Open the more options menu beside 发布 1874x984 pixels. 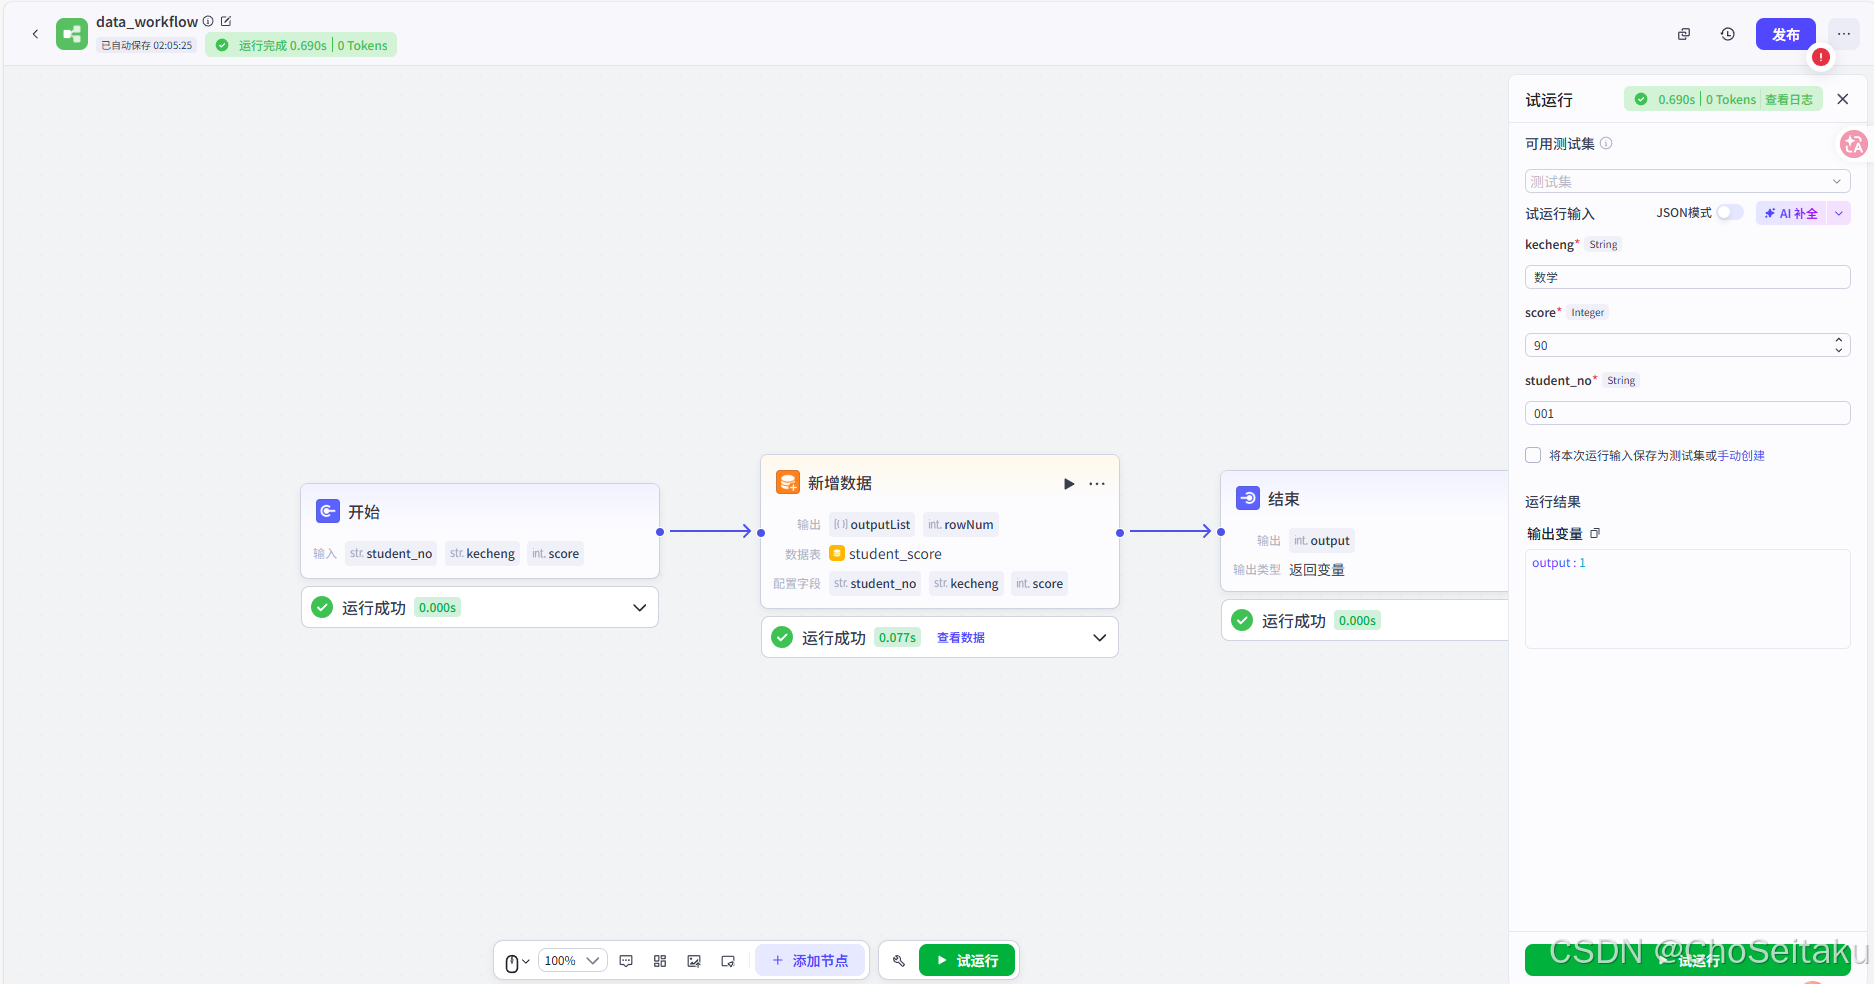(1844, 34)
